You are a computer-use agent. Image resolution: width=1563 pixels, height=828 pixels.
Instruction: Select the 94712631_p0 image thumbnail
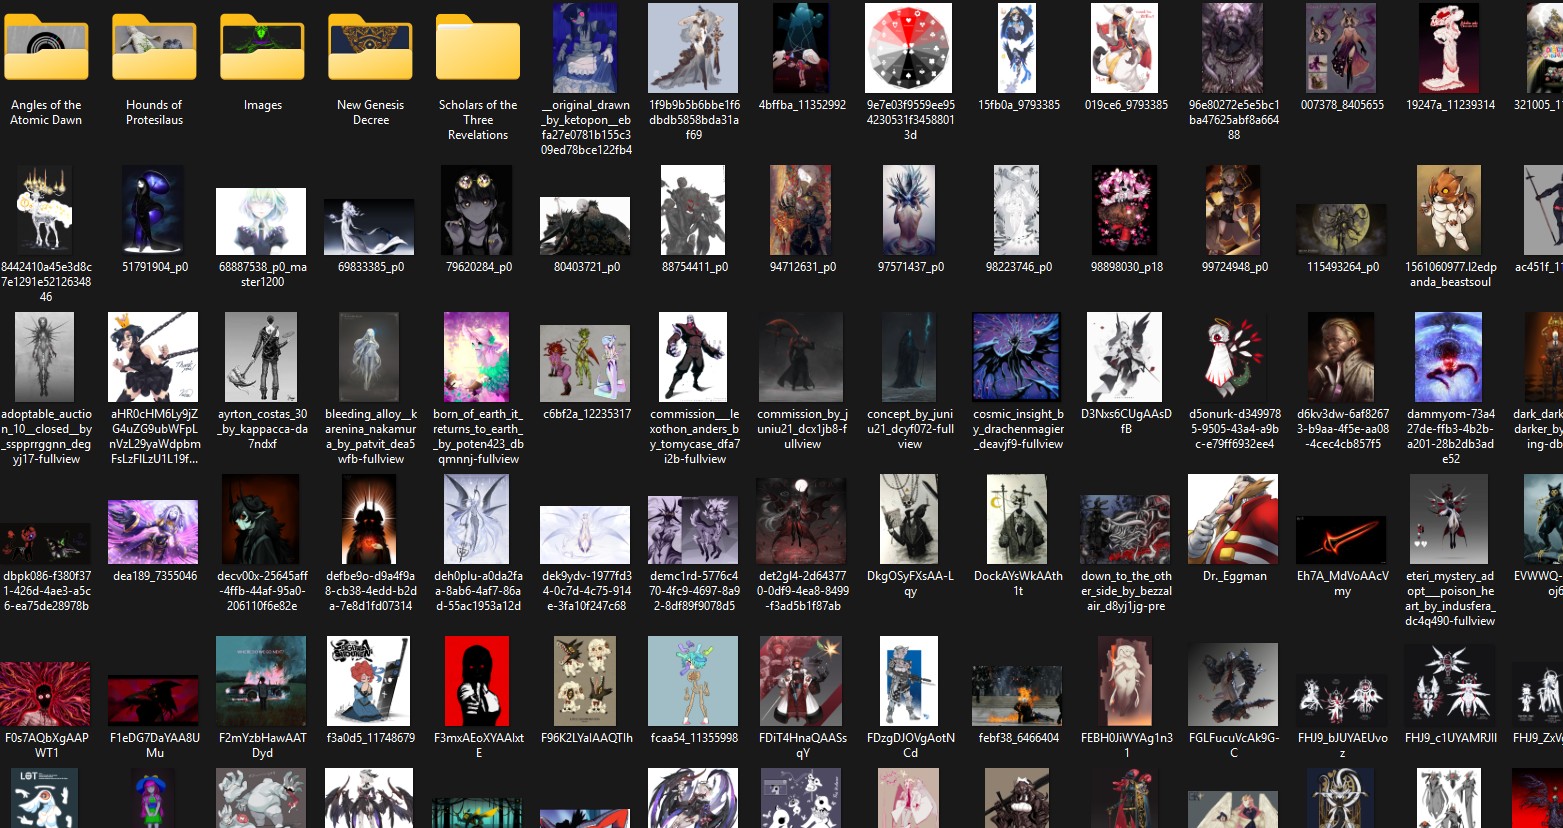[802, 210]
